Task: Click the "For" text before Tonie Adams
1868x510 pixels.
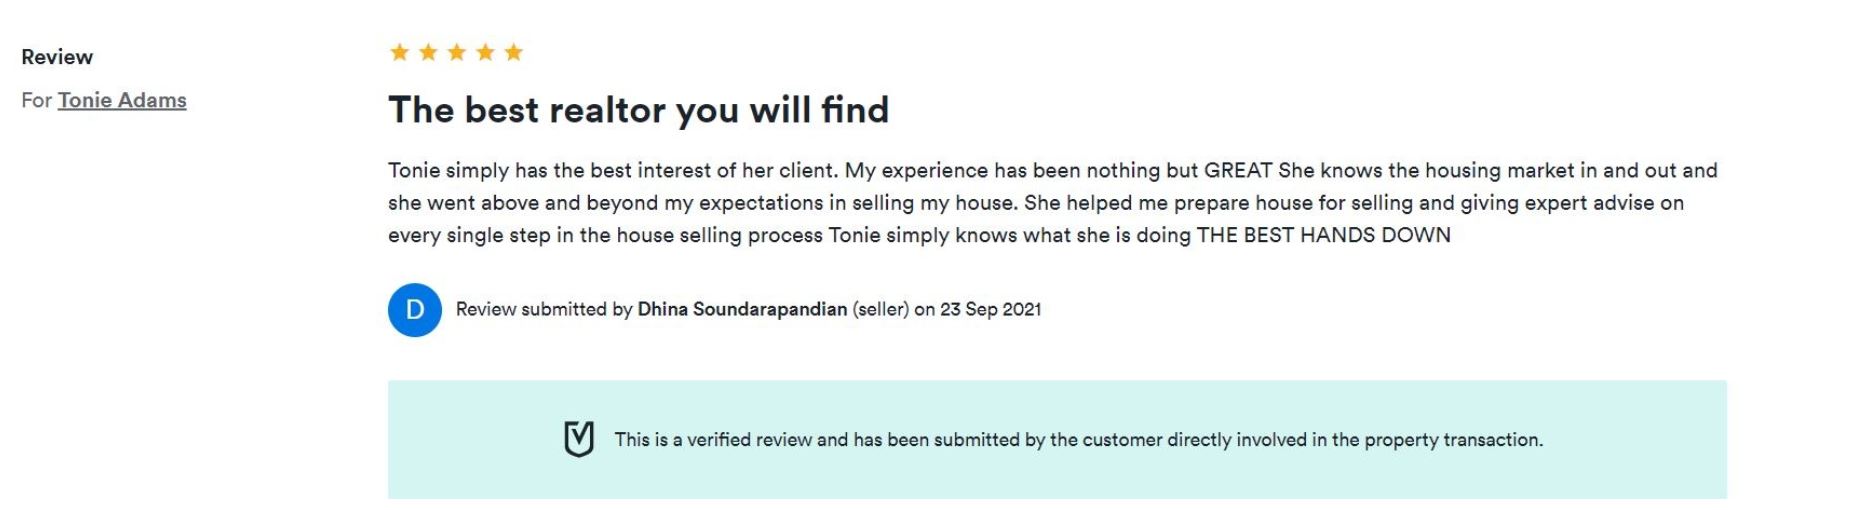Action: click(36, 100)
